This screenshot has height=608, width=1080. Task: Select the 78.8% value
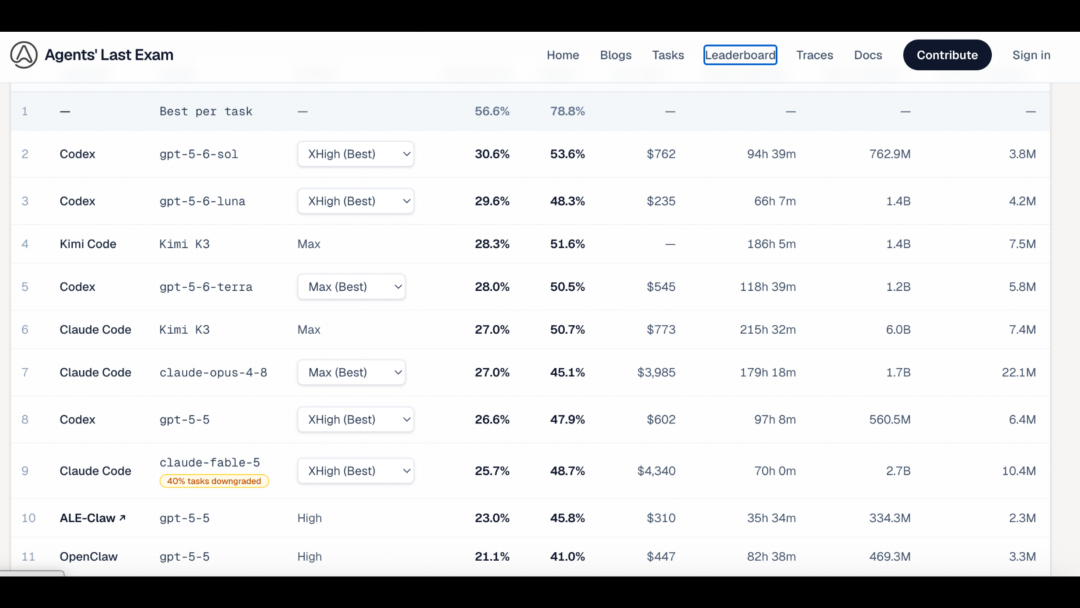click(x=568, y=112)
